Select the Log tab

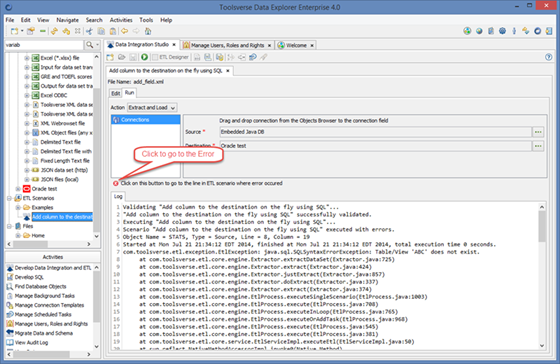[x=118, y=196]
